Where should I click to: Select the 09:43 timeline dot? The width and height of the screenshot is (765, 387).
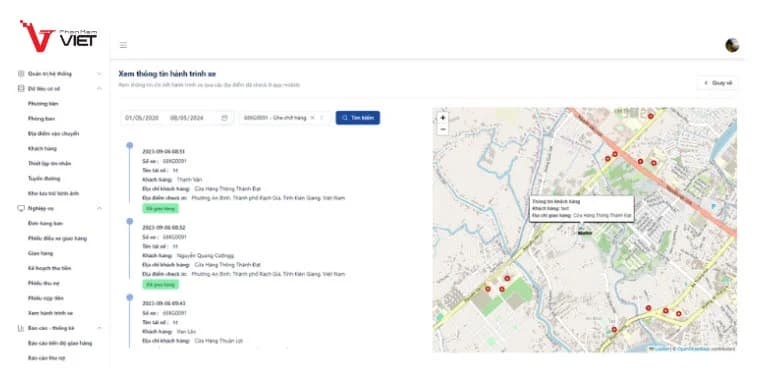pyautogui.click(x=130, y=297)
